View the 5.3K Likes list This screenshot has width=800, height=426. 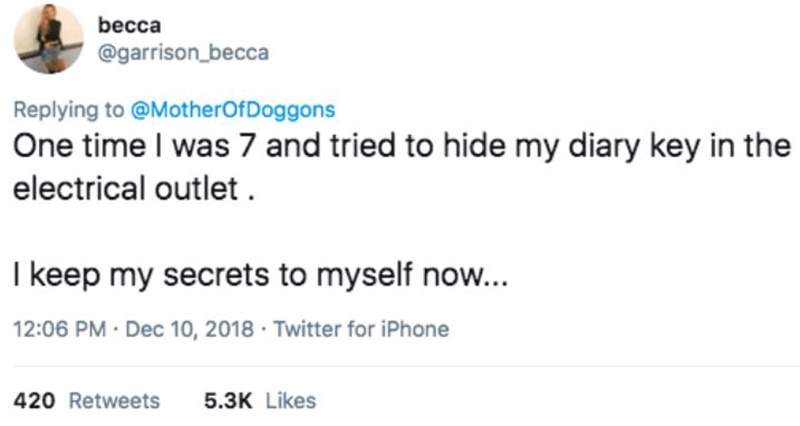[258, 401]
